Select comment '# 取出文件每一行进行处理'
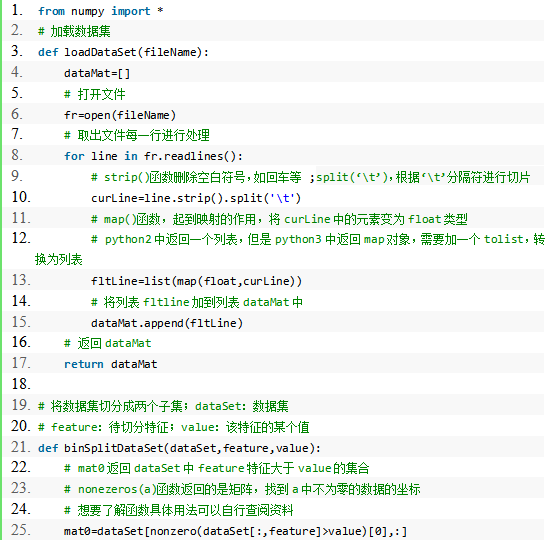Viewport: 545px width, 540px height. click(x=137, y=136)
